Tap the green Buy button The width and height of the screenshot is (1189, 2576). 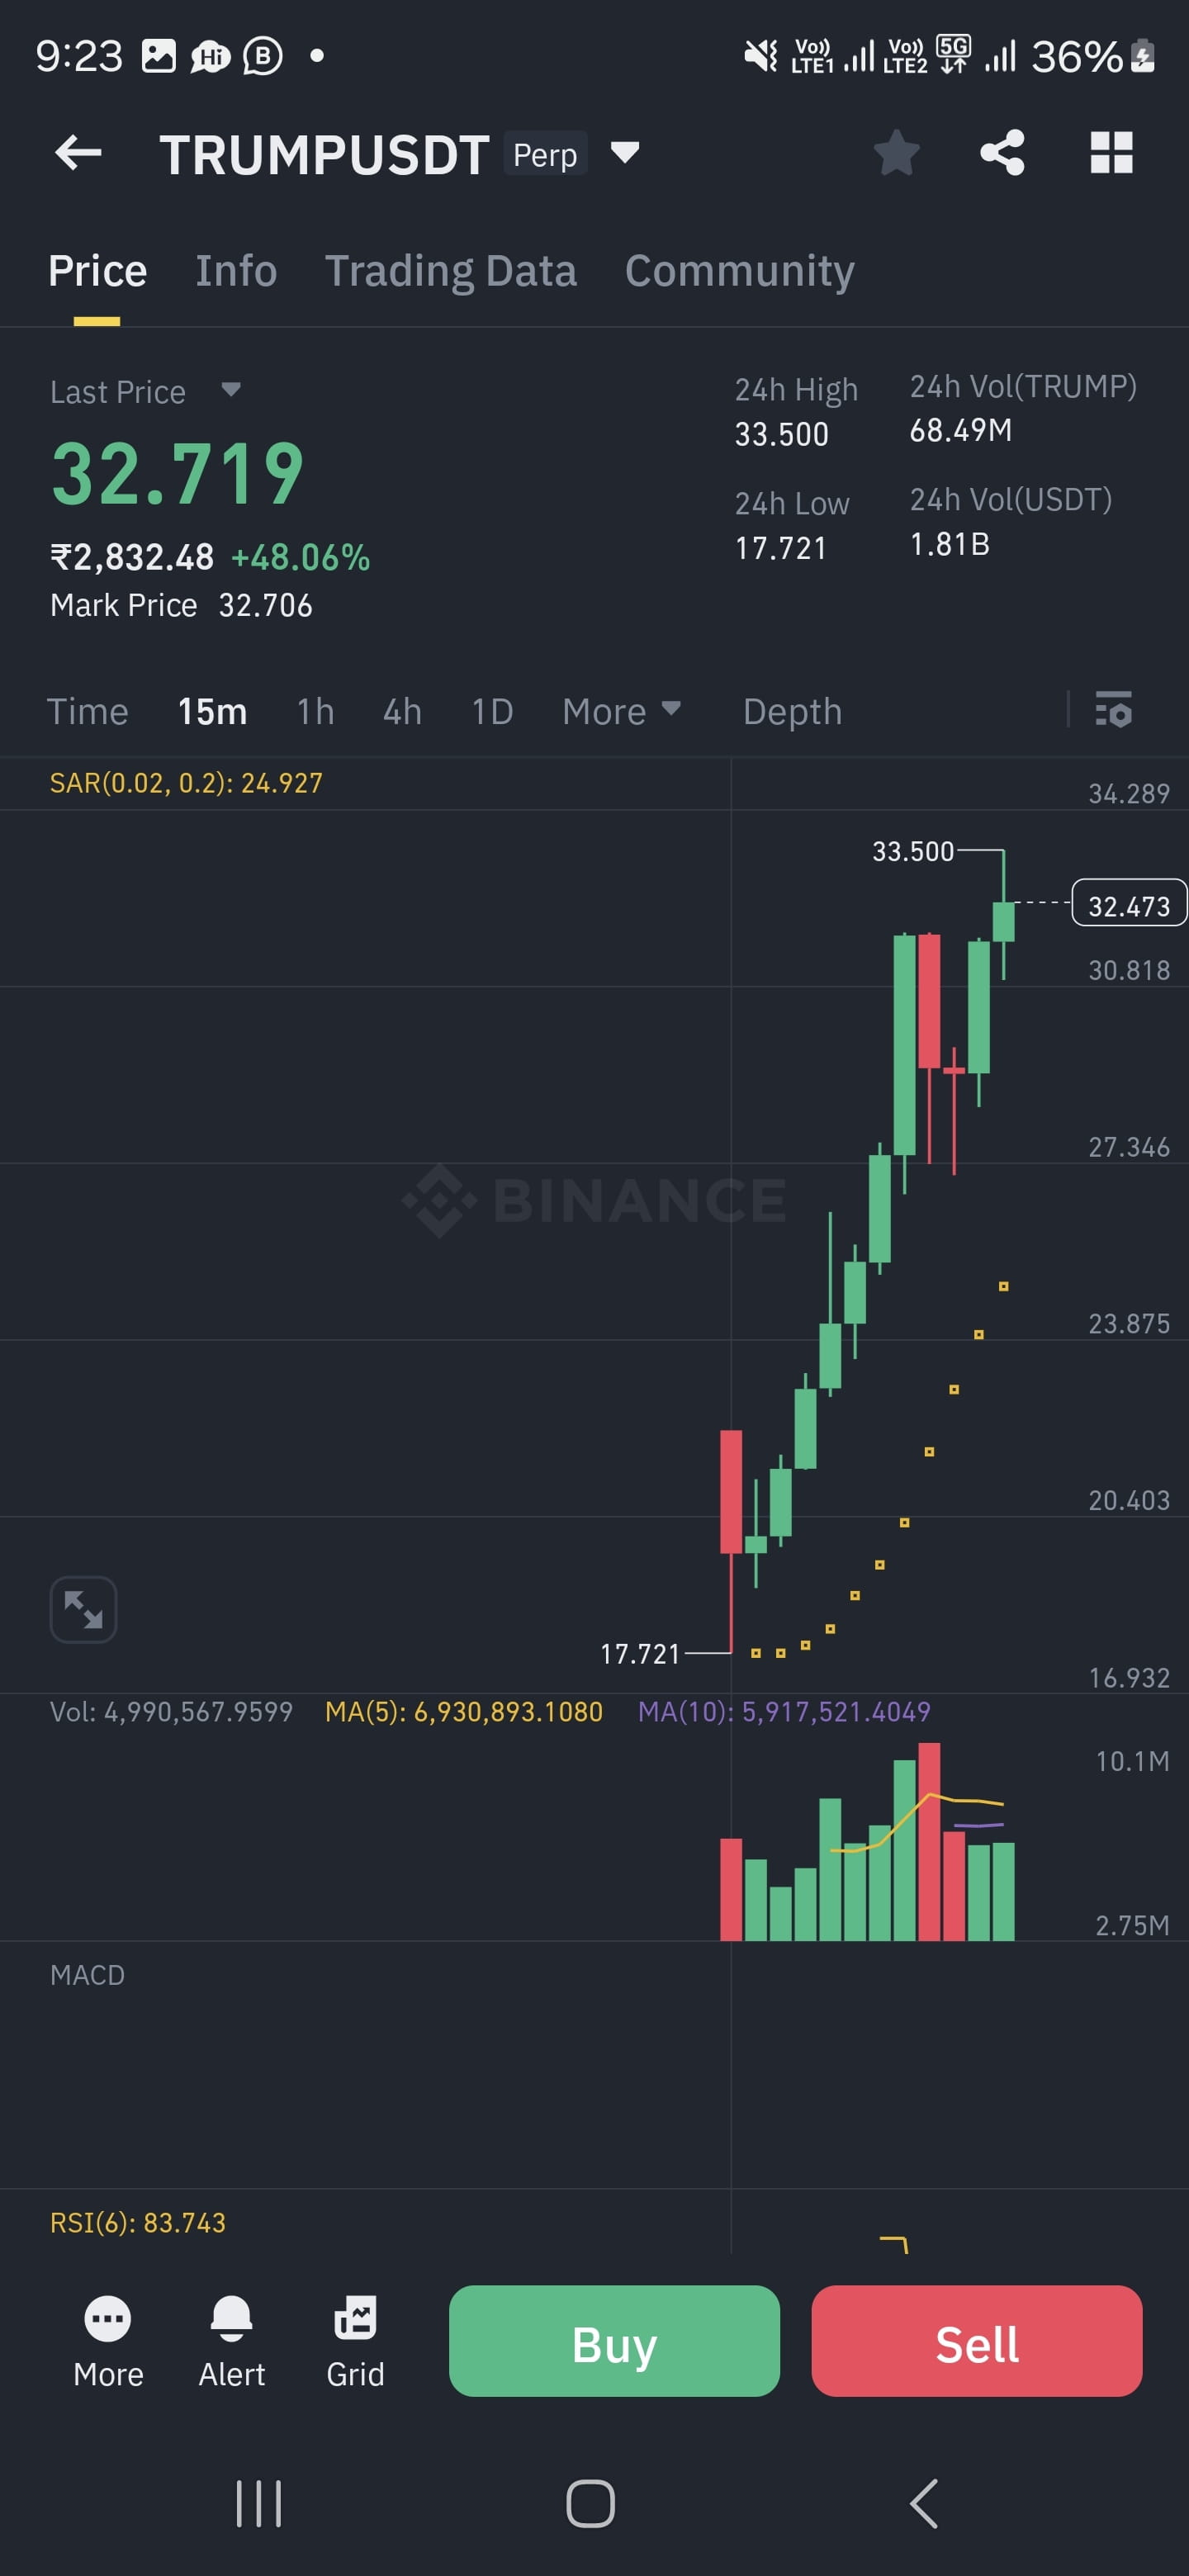point(614,2341)
